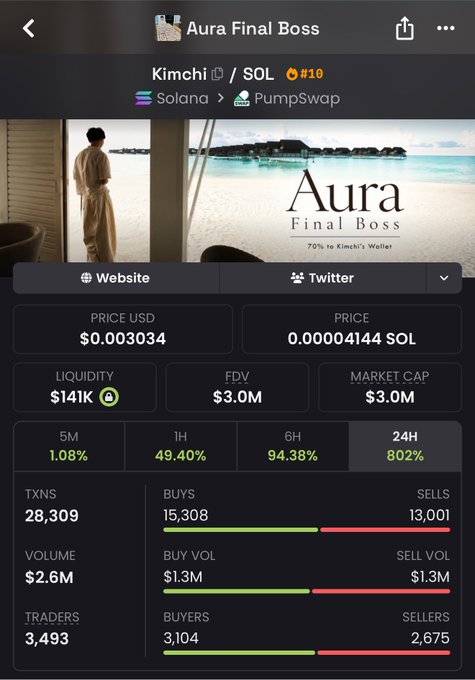The height and width of the screenshot is (680, 475).
Task: Tap the TRADERS label
Action: [52, 617]
